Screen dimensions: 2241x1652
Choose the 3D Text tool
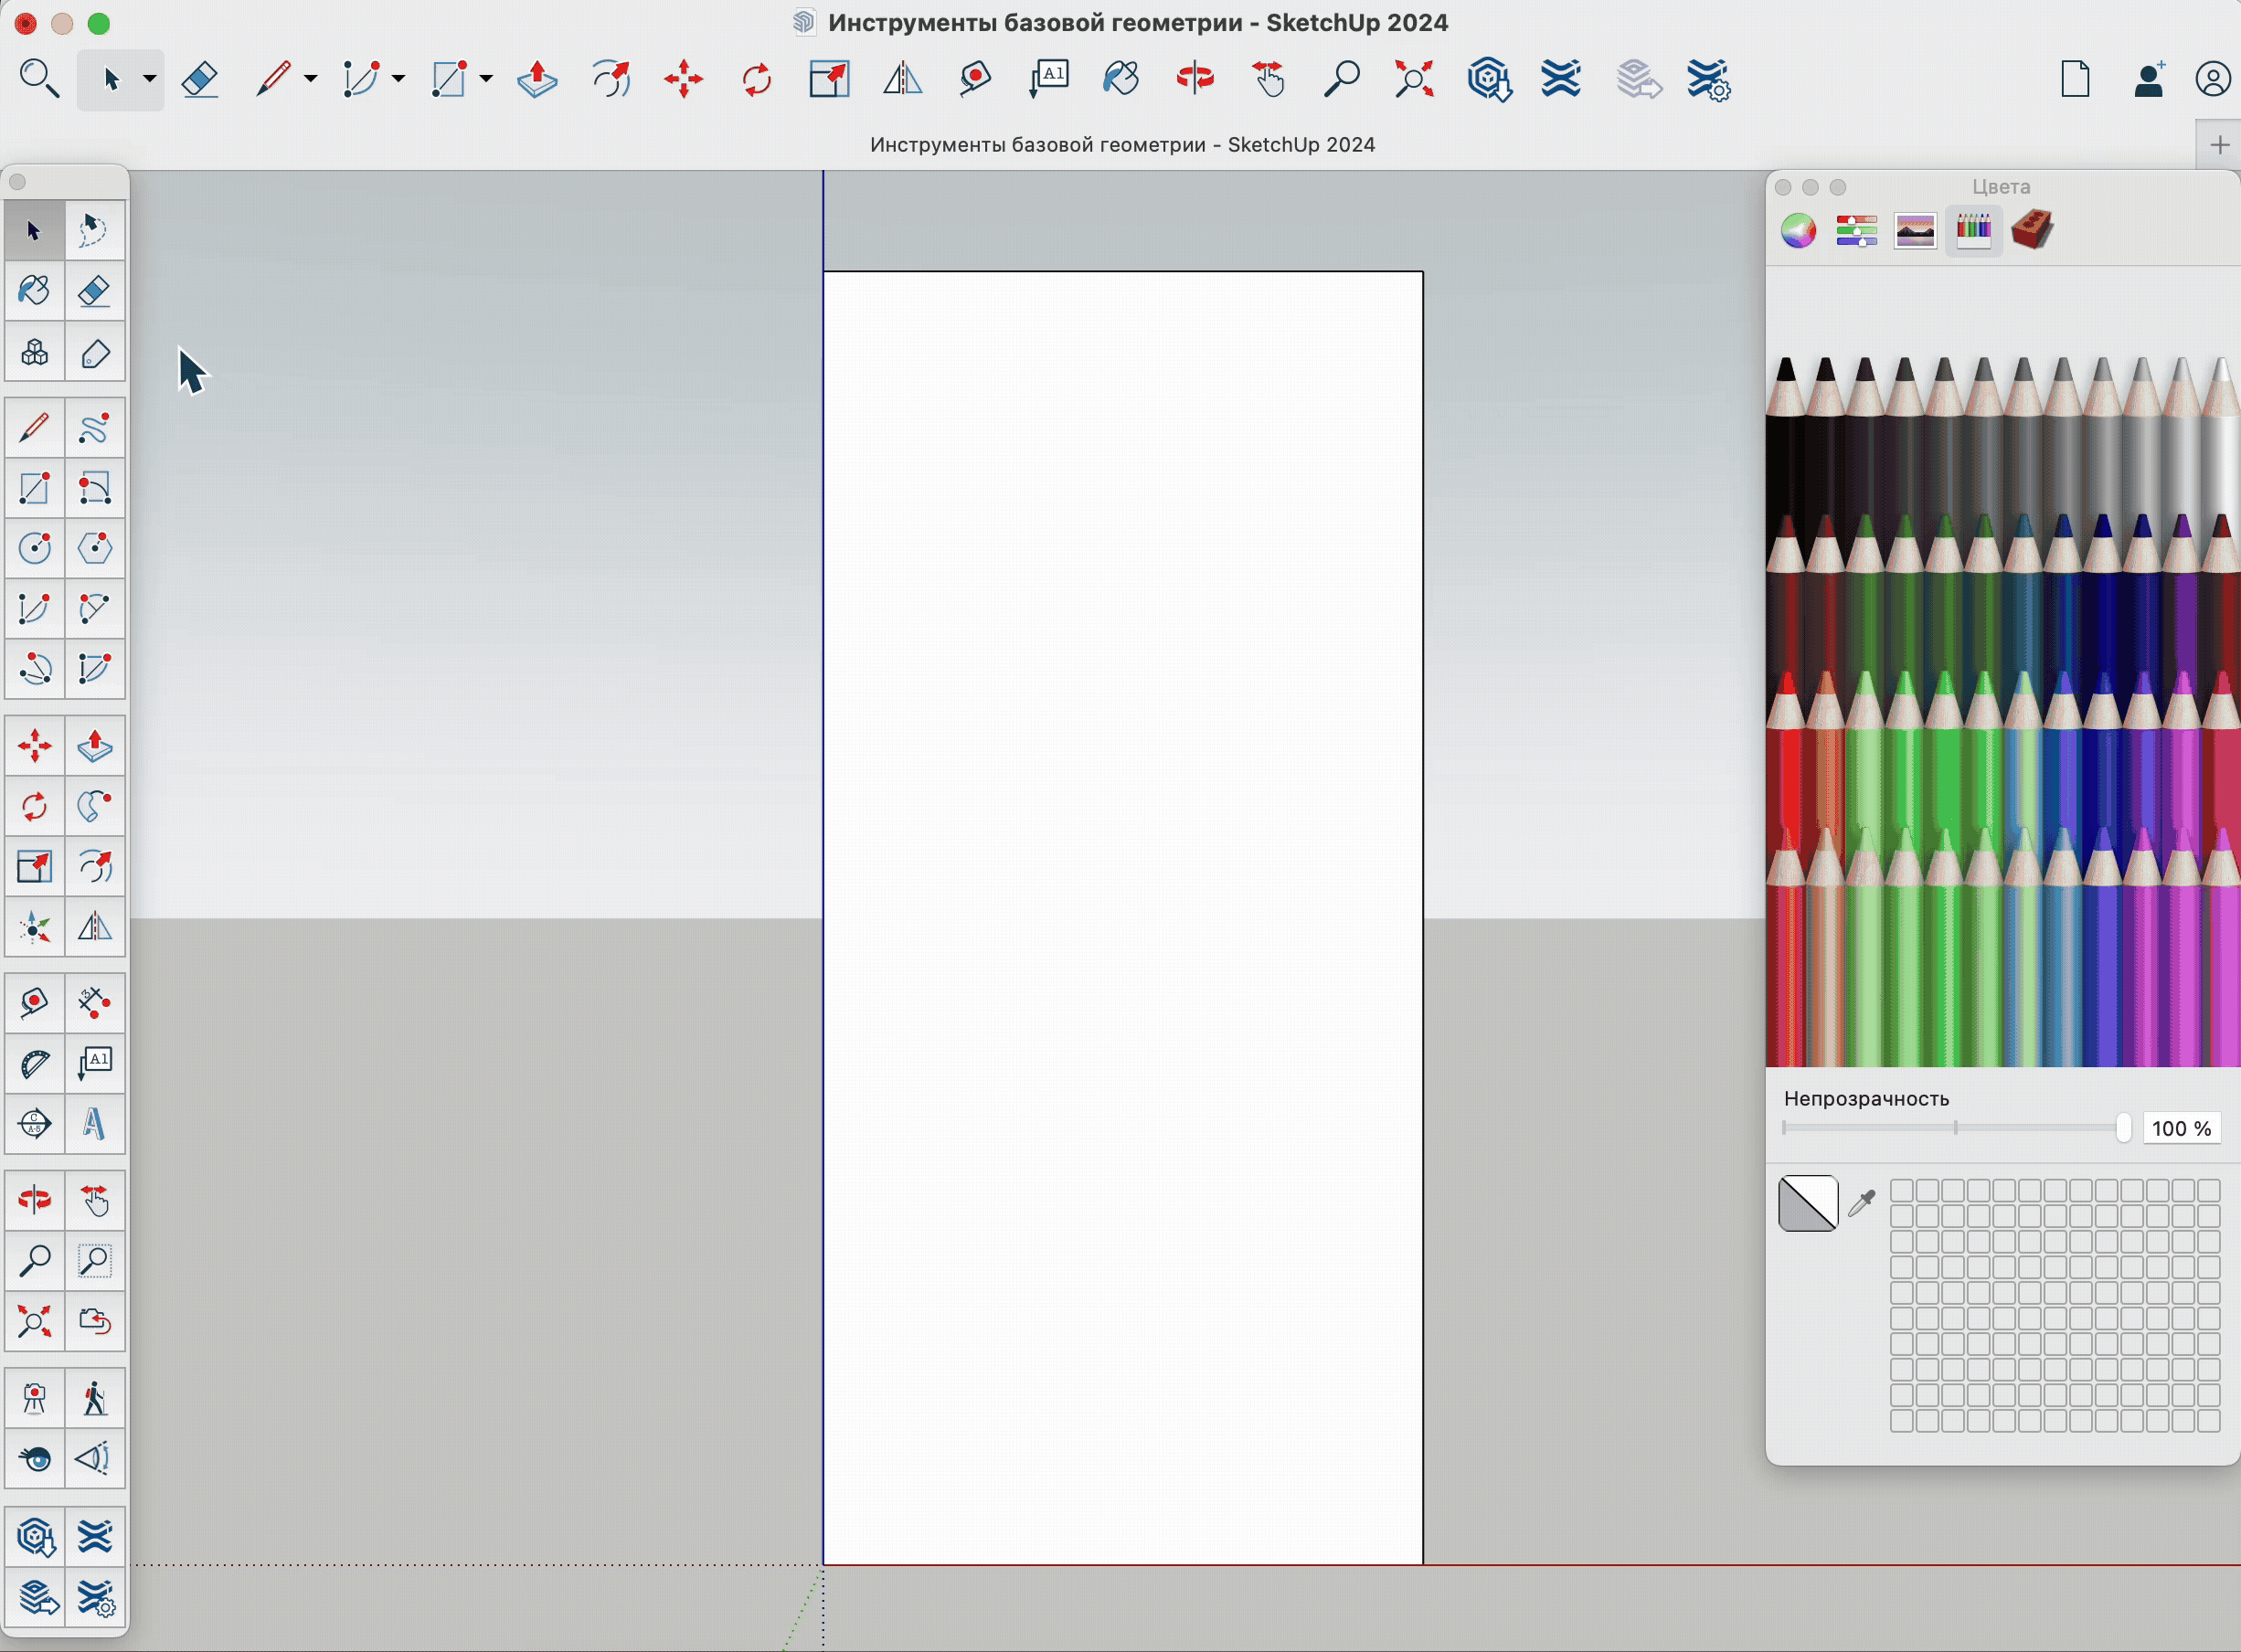(x=95, y=1123)
